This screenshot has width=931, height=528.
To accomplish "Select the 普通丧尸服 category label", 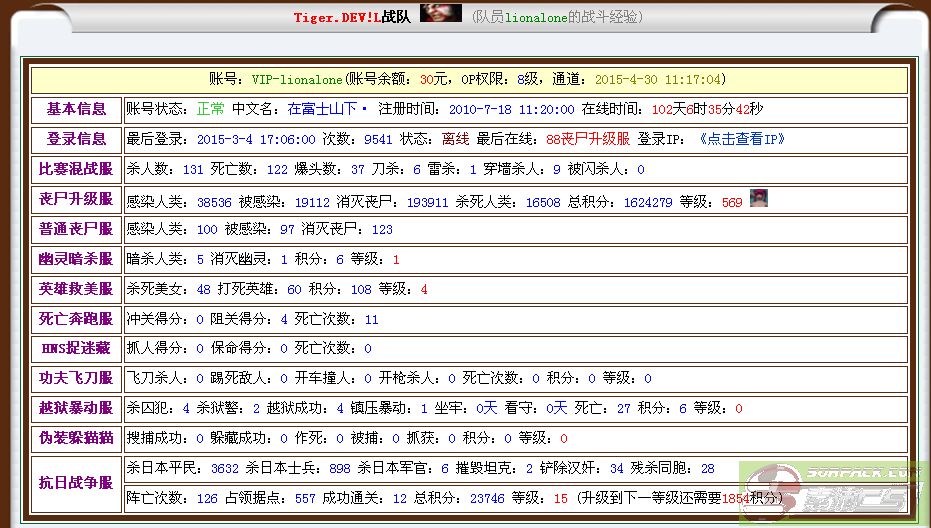I will click(76, 230).
